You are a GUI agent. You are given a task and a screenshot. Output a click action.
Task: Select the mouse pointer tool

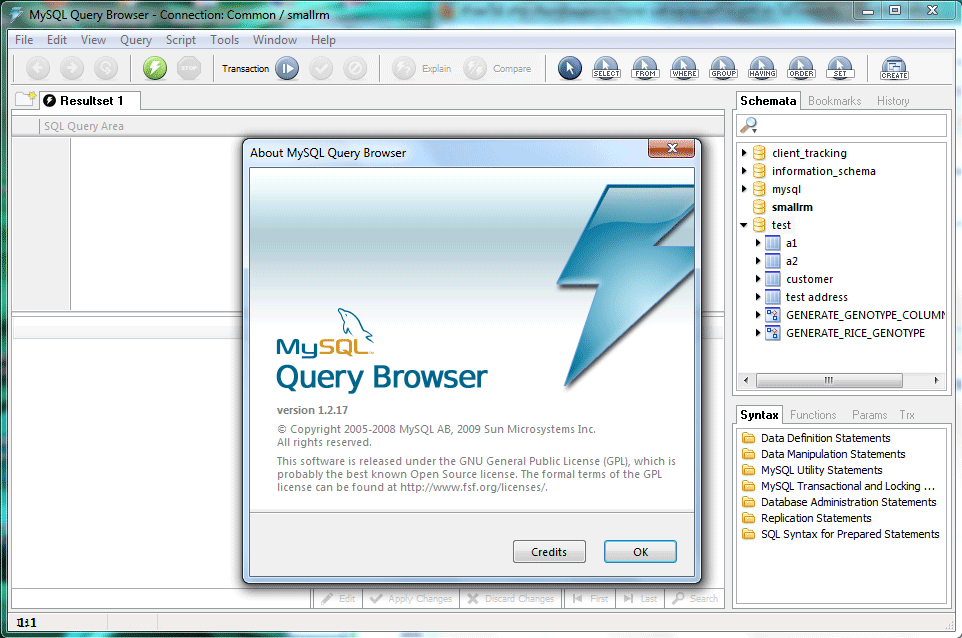570,68
